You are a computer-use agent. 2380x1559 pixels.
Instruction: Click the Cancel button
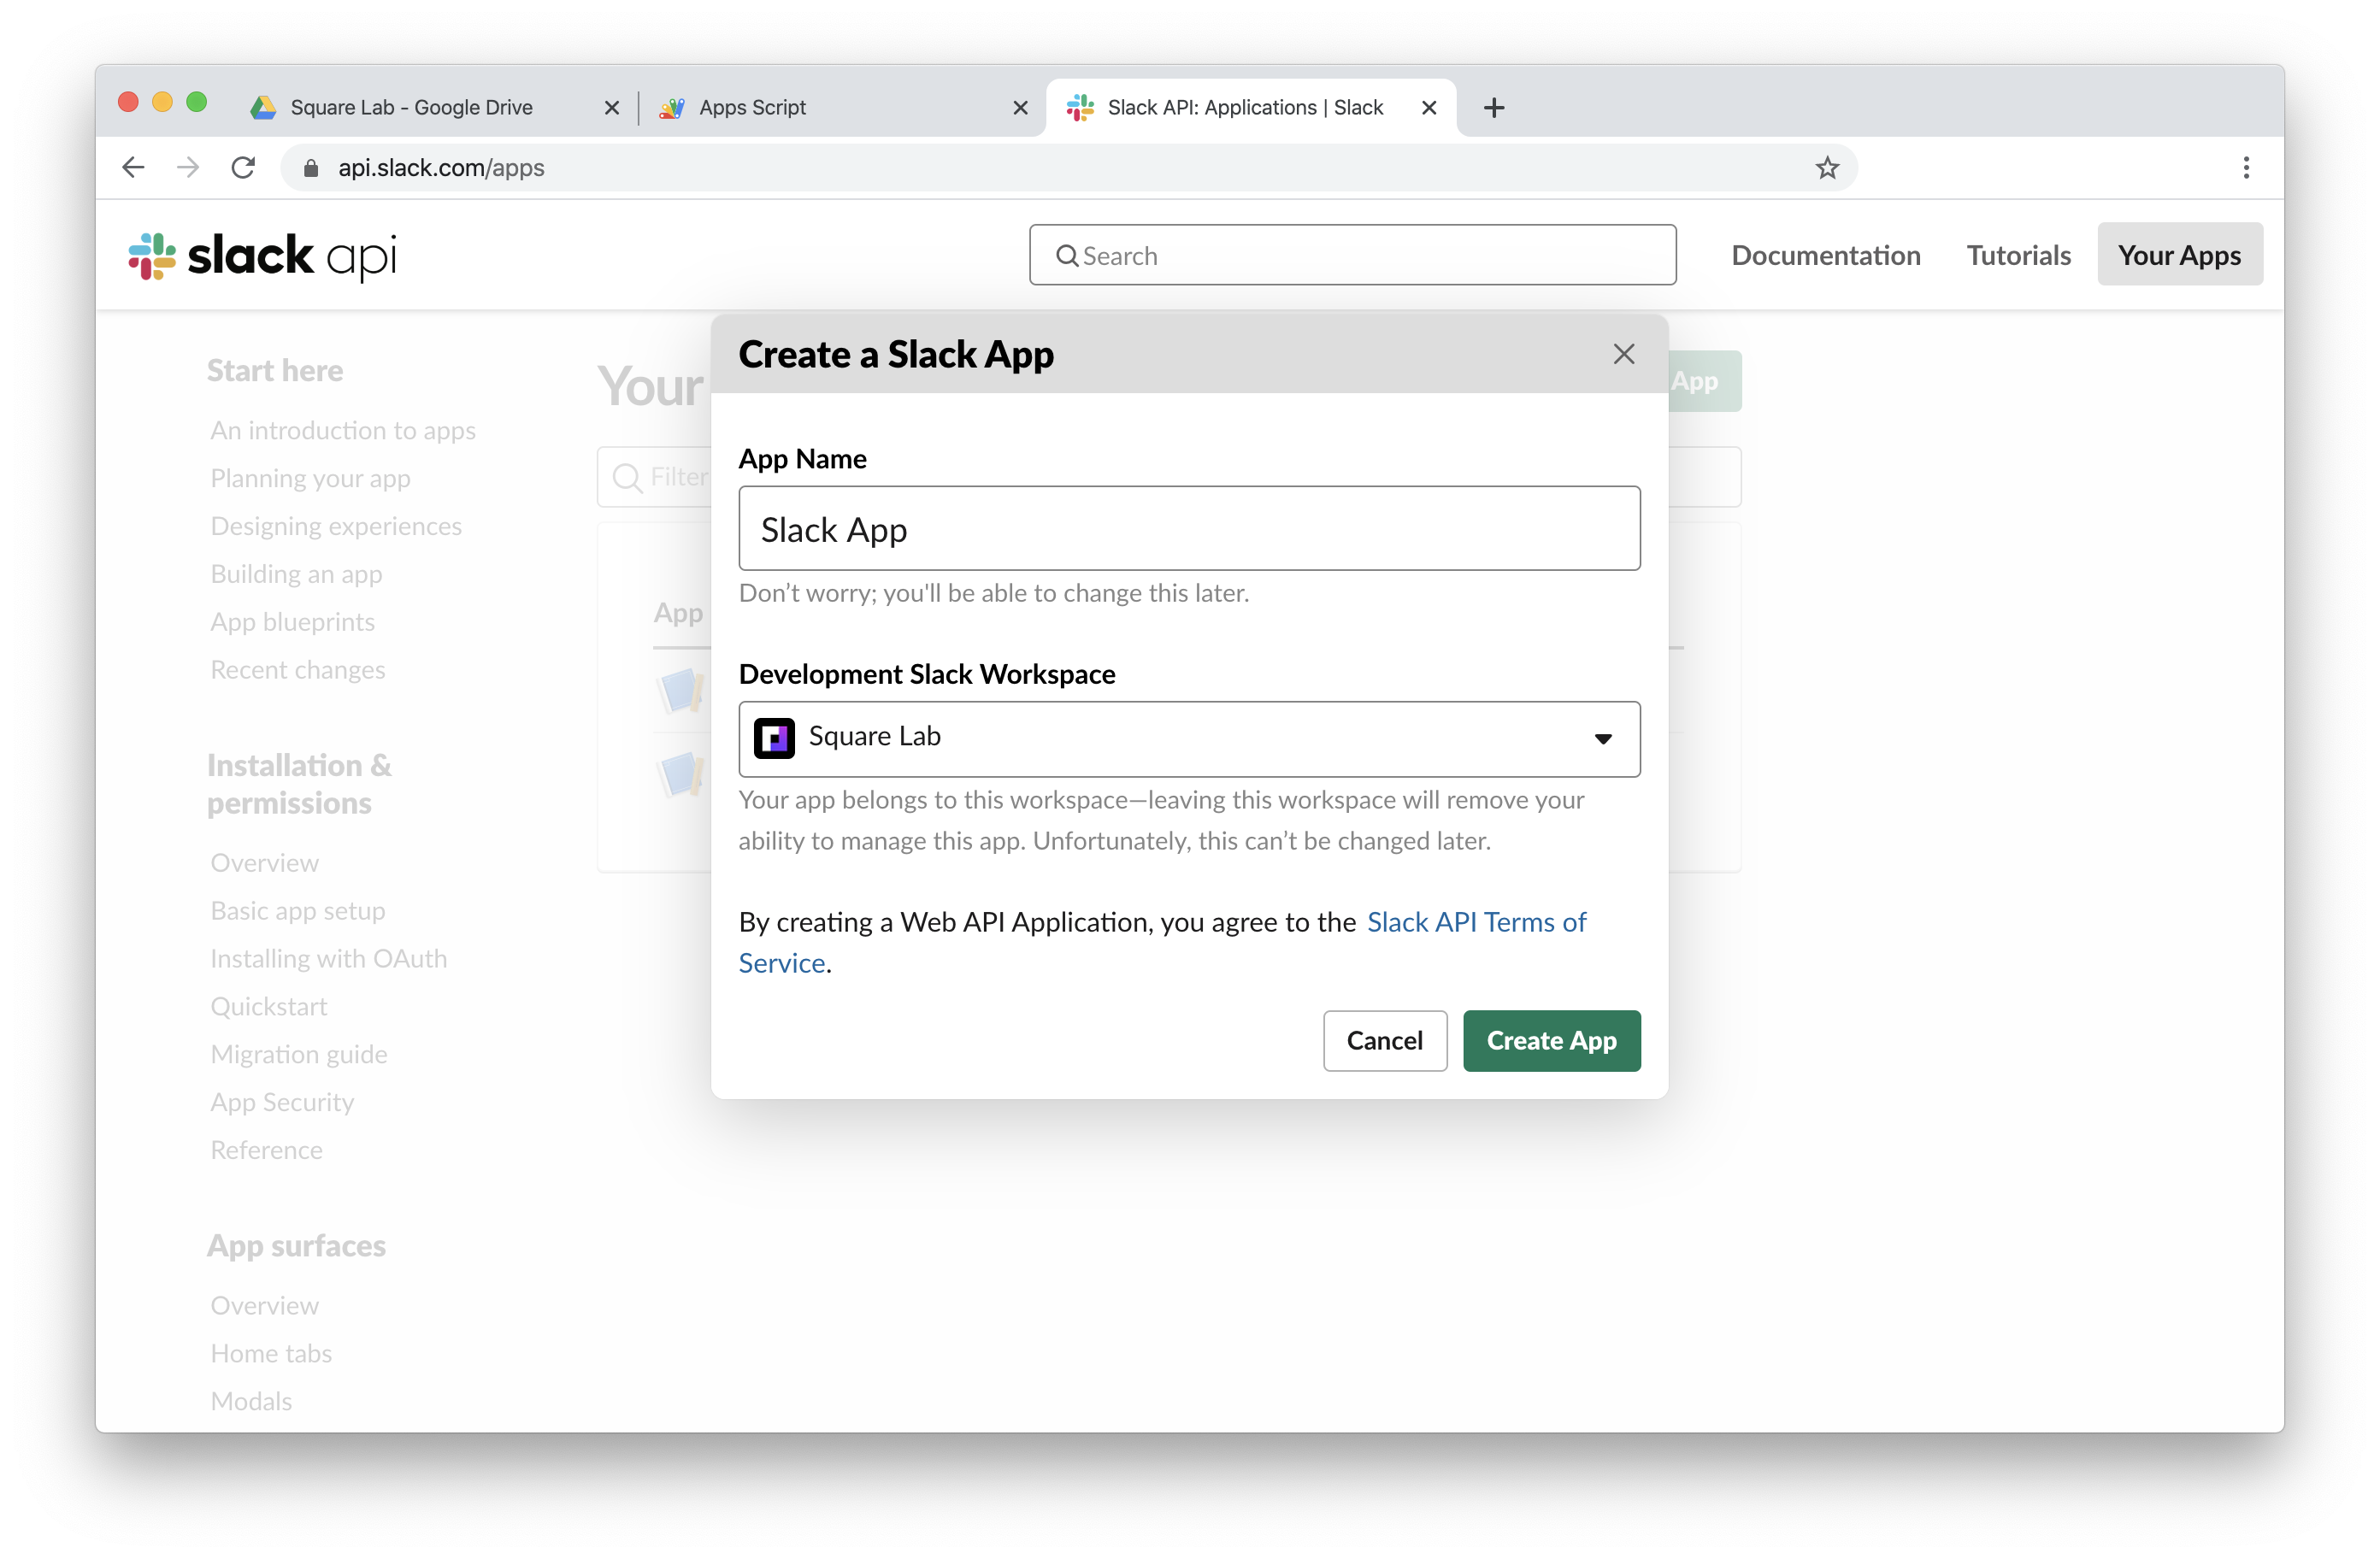(1383, 1038)
